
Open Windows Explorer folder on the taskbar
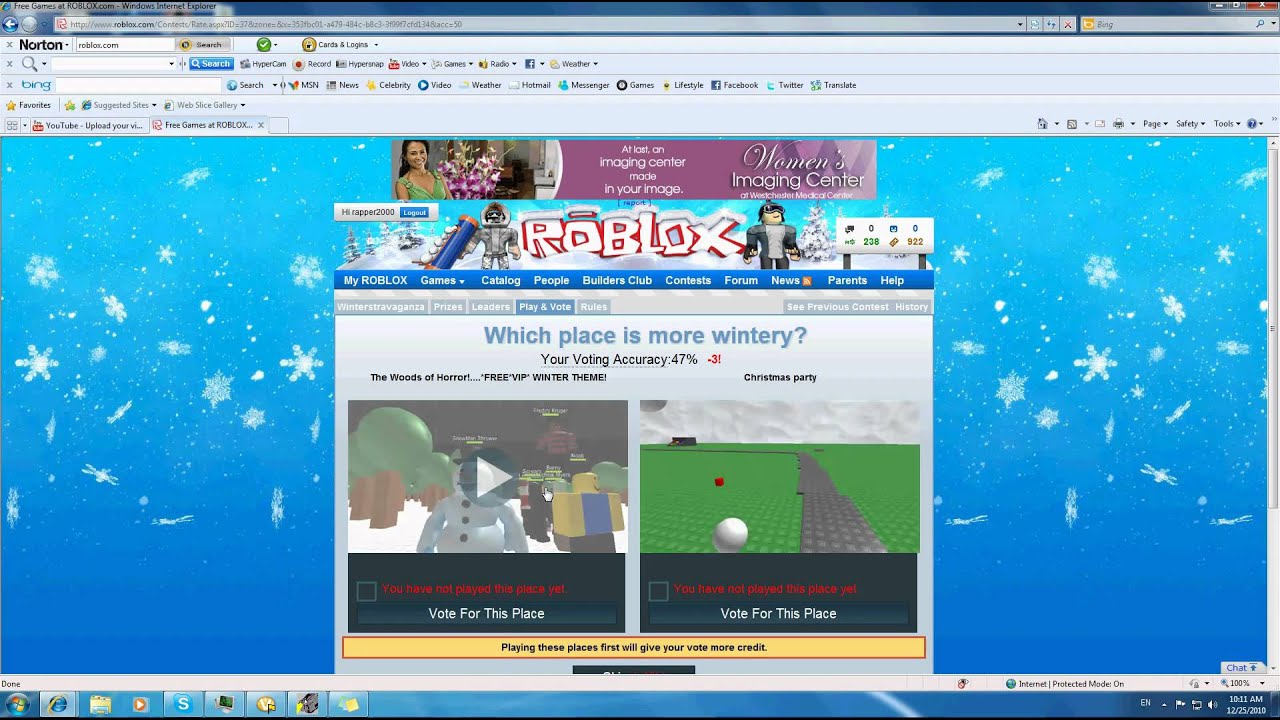[x=100, y=705]
